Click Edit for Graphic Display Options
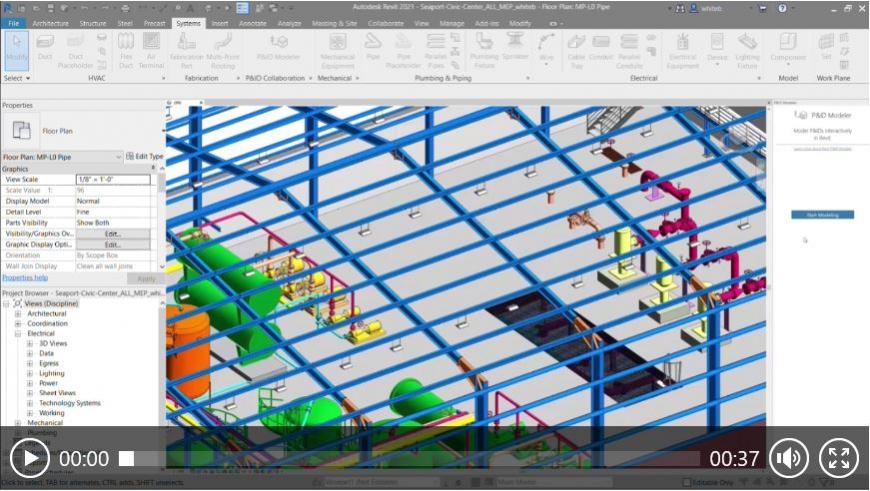 [x=113, y=245]
